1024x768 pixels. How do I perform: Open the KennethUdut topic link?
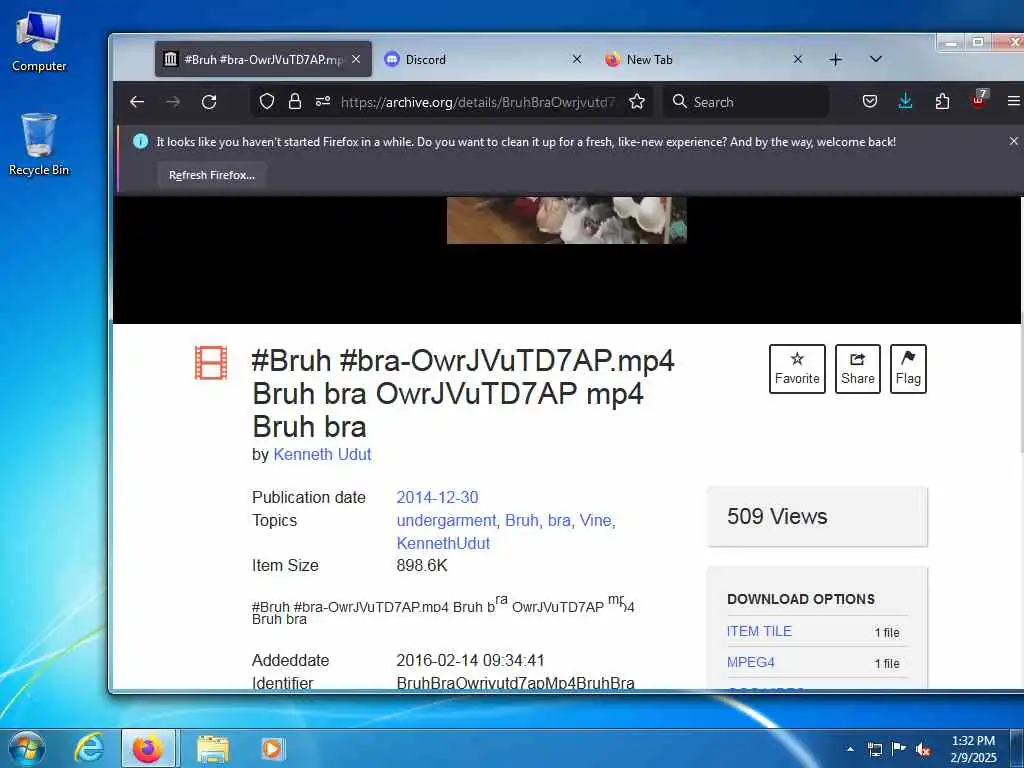(443, 543)
